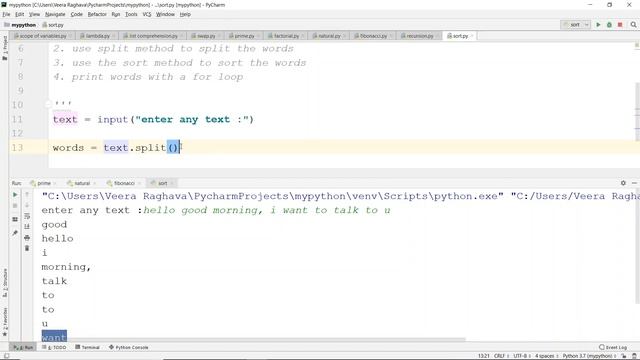
Task: Select the prime tab in Run panel
Action: pos(43,183)
